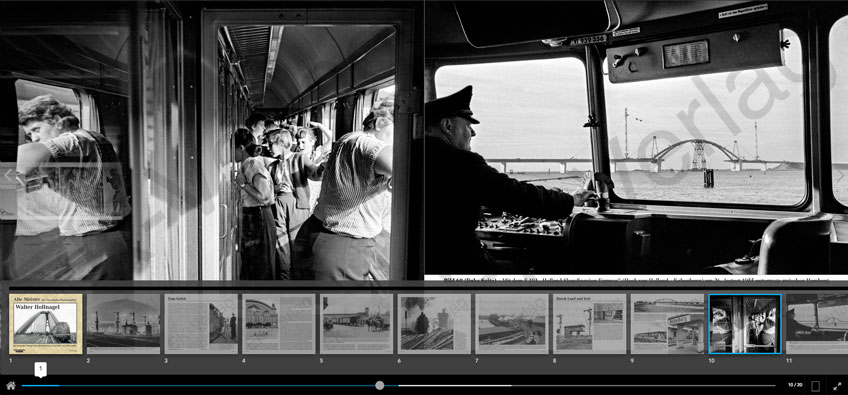Click the page navigation slider handle
The width and height of the screenshot is (848, 395).
380,385
